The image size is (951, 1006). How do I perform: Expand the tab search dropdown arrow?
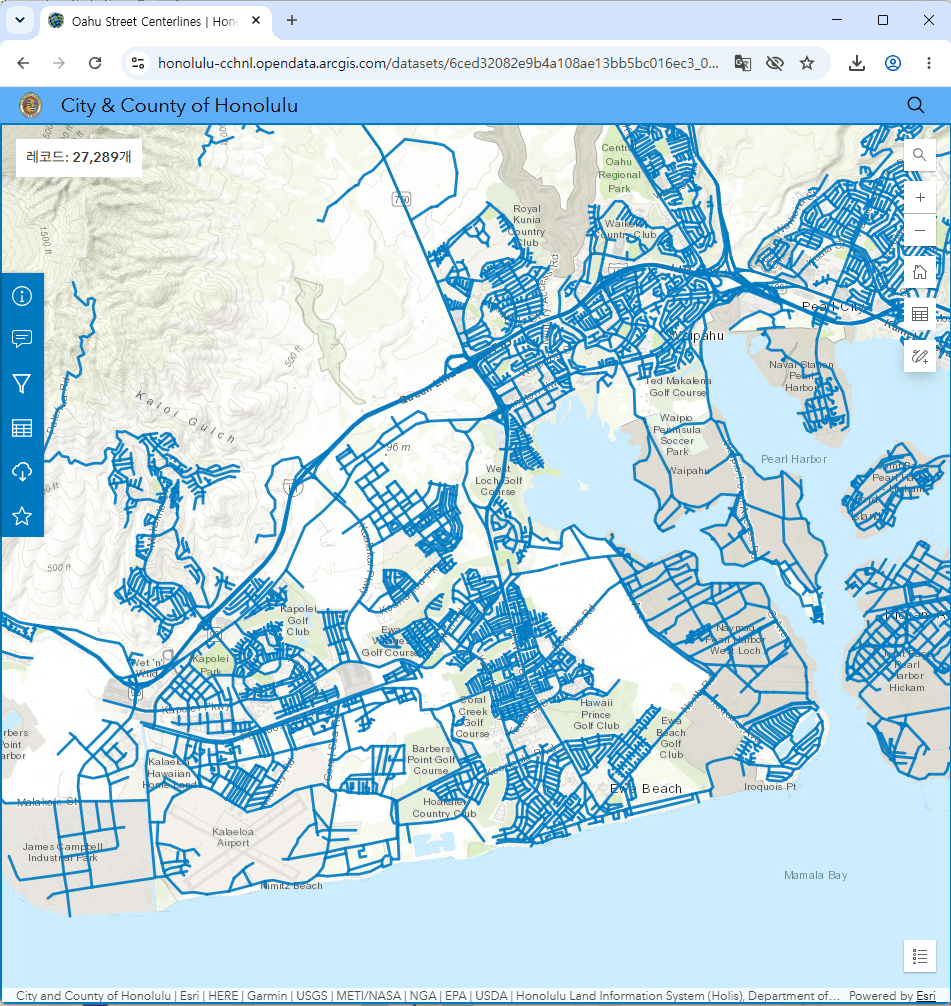[x=20, y=20]
